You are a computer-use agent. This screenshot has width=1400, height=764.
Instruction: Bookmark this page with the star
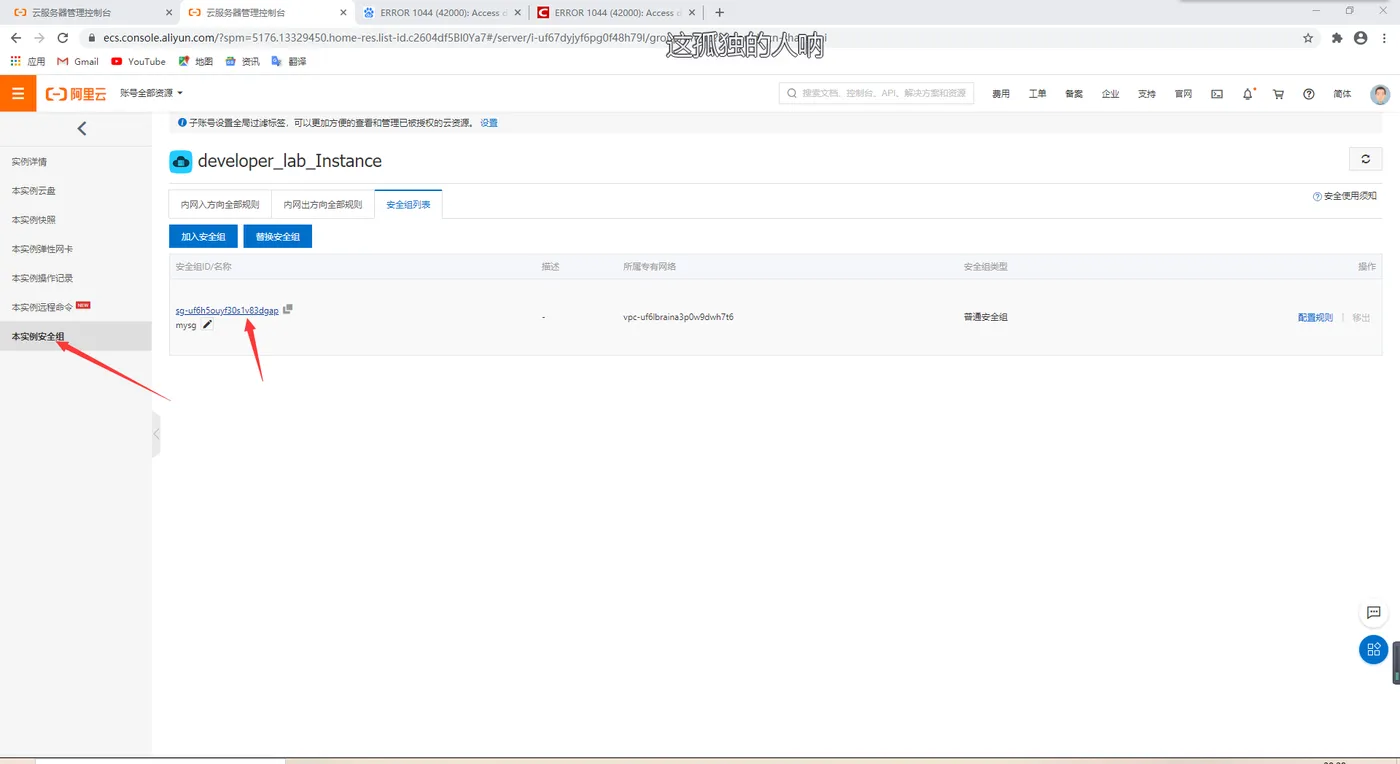[1308, 38]
